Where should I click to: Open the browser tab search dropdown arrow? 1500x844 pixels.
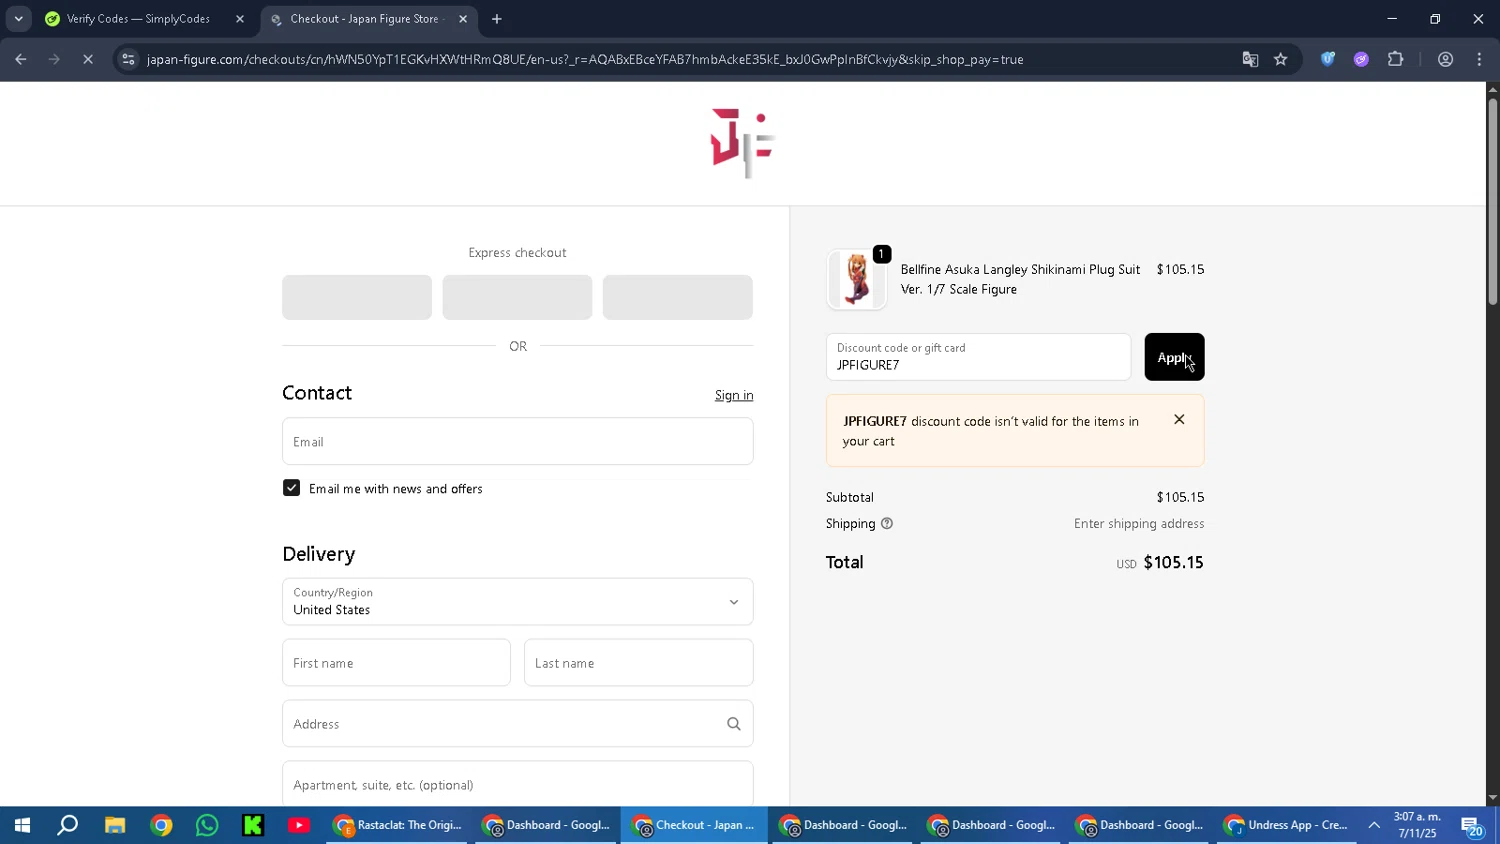coord(18,19)
